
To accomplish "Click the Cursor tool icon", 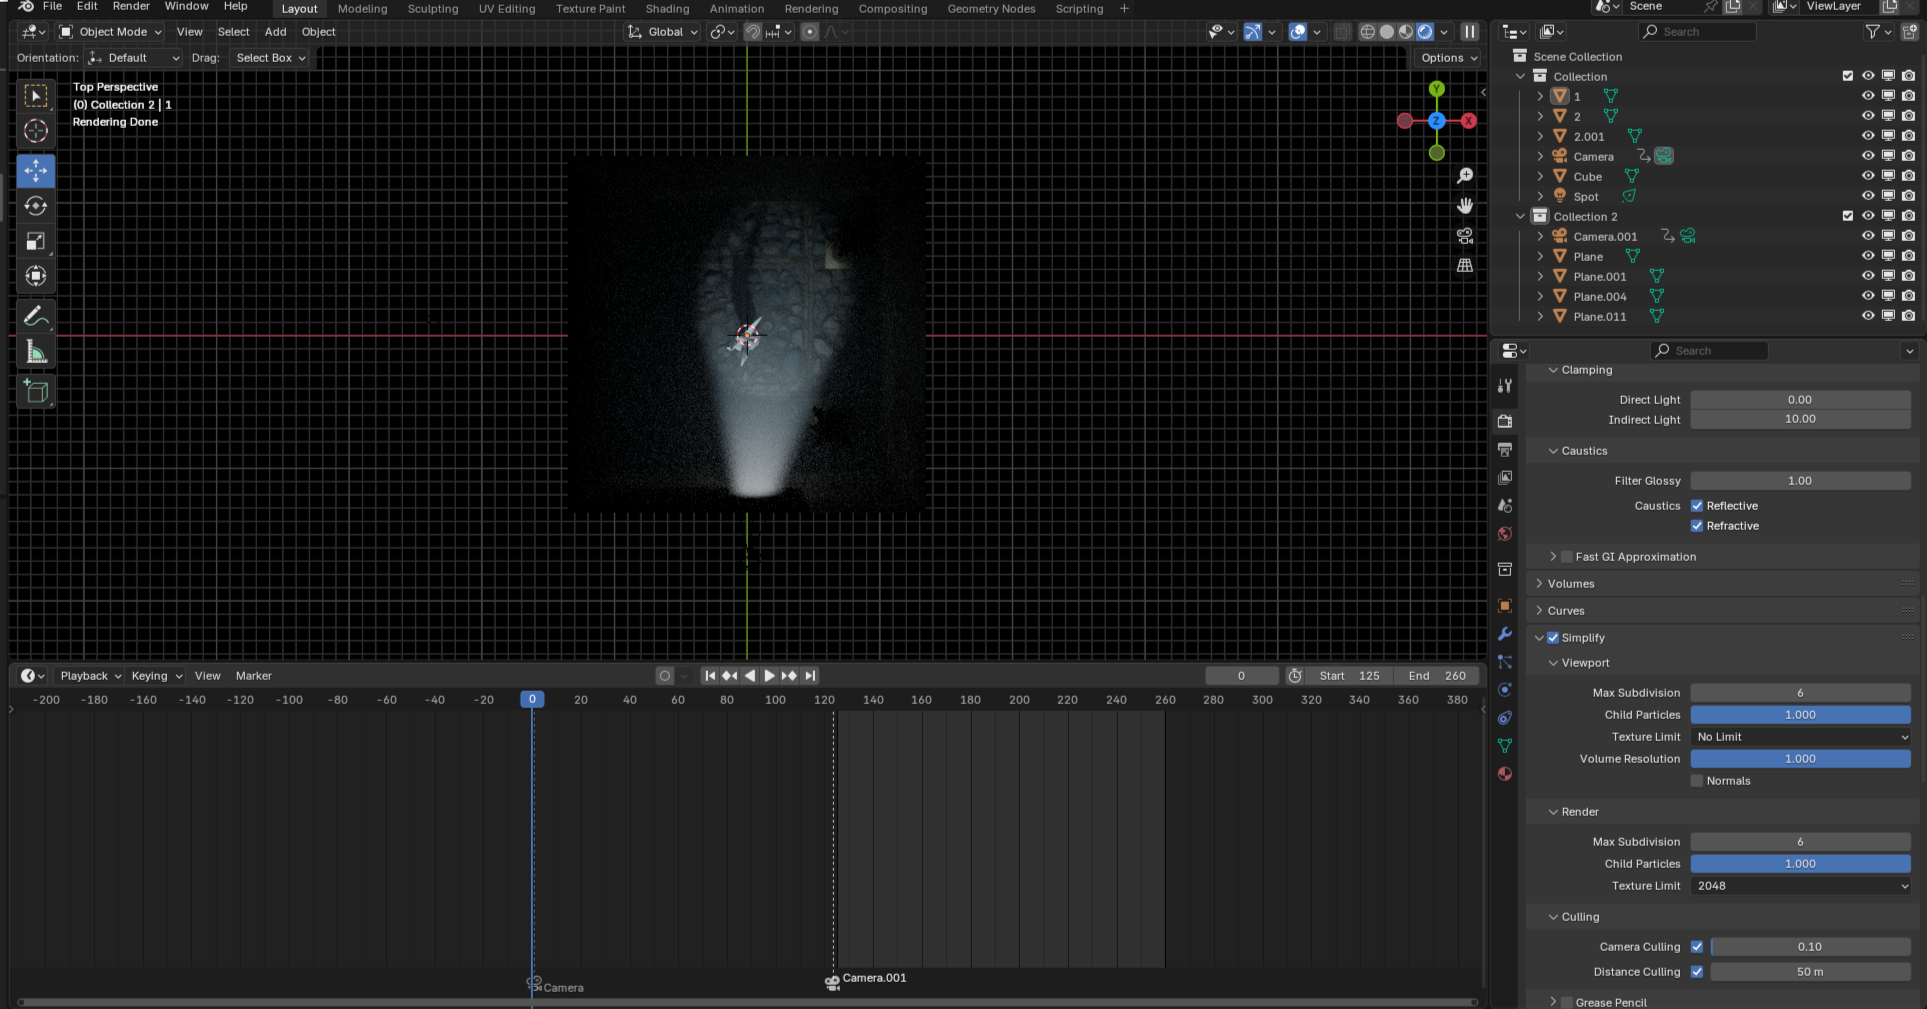I will pyautogui.click(x=36, y=131).
